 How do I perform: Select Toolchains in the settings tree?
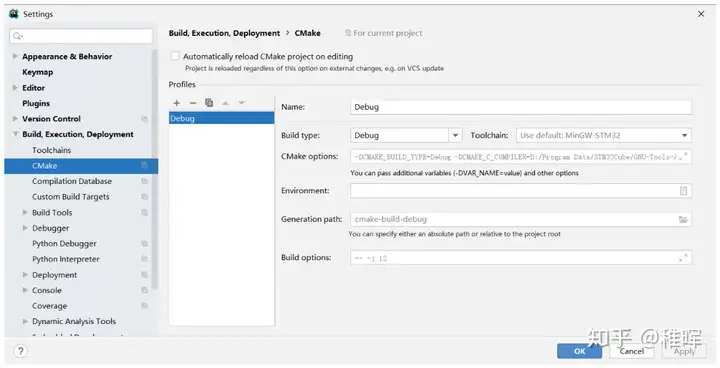click(51, 150)
